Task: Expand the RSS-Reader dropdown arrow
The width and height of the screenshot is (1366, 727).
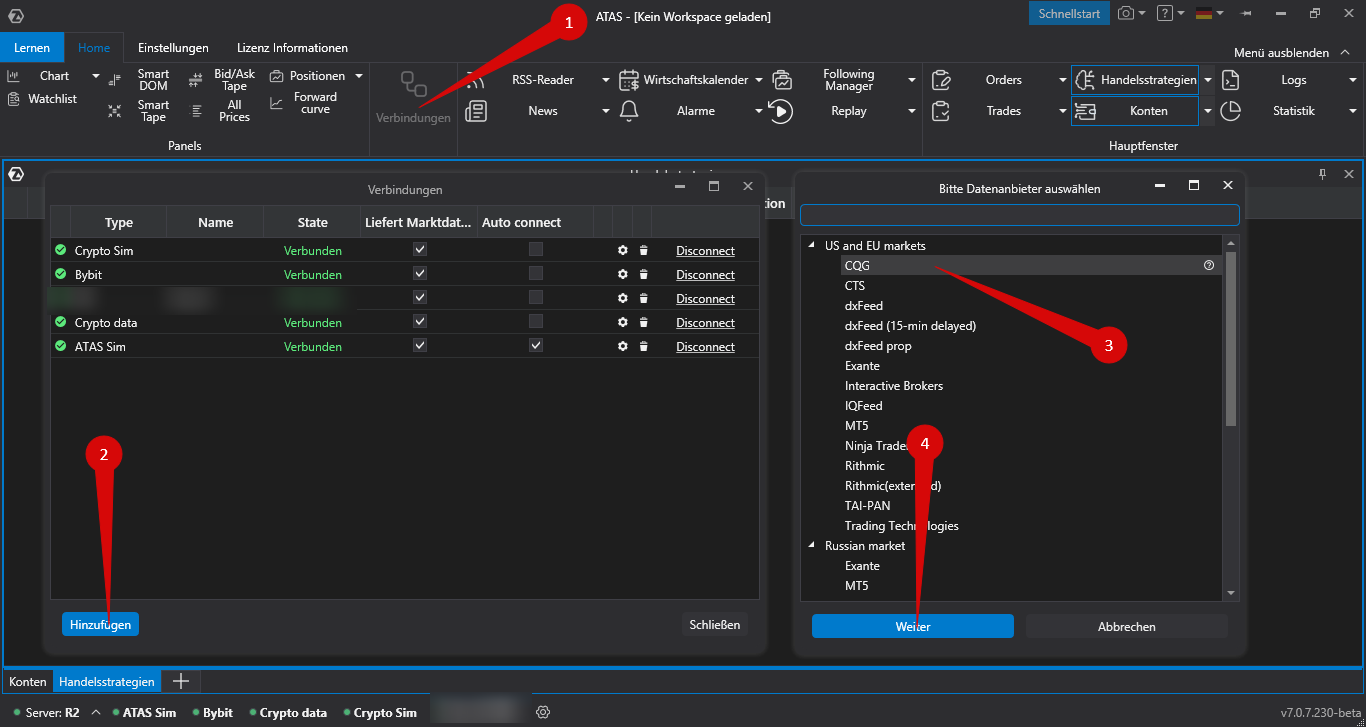Action: coord(606,80)
